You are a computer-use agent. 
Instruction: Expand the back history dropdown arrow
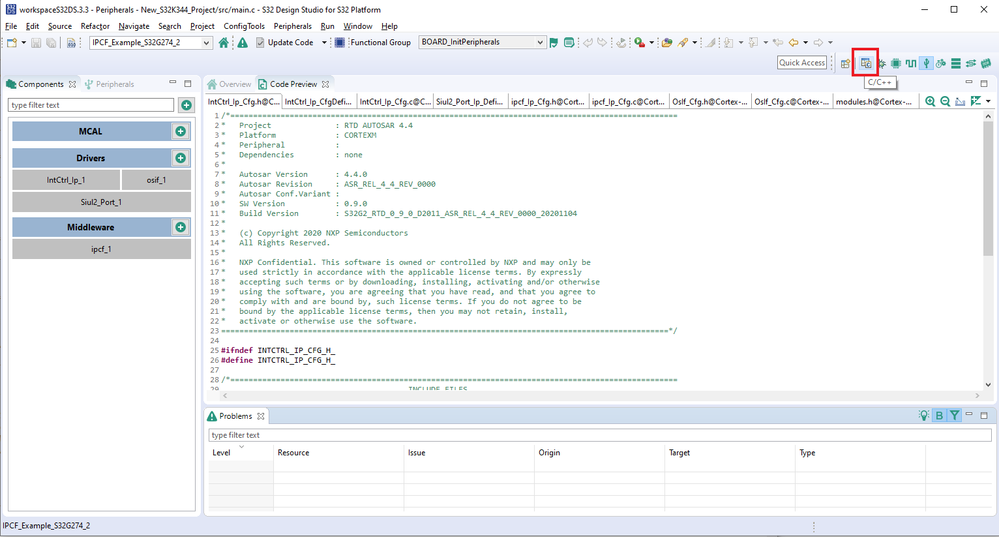(805, 43)
